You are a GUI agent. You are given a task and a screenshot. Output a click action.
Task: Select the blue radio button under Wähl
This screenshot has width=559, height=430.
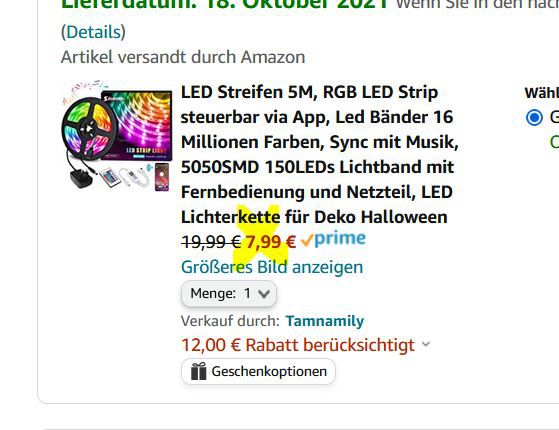click(534, 118)
